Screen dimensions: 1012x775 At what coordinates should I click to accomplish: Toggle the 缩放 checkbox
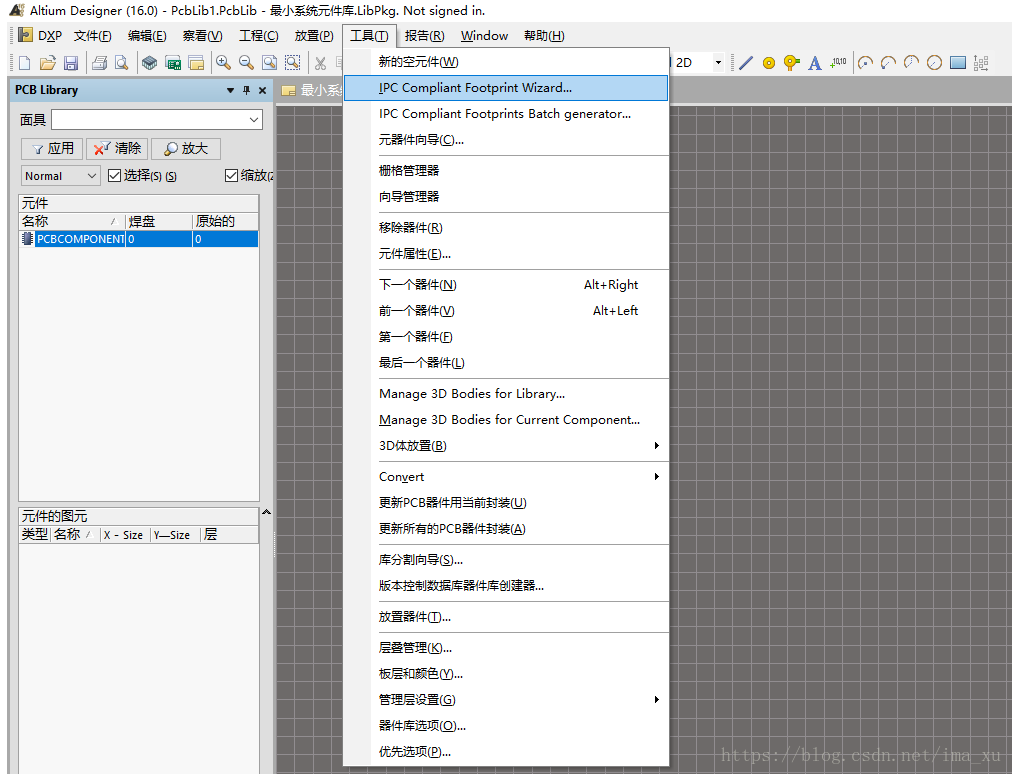coord(232,176)
